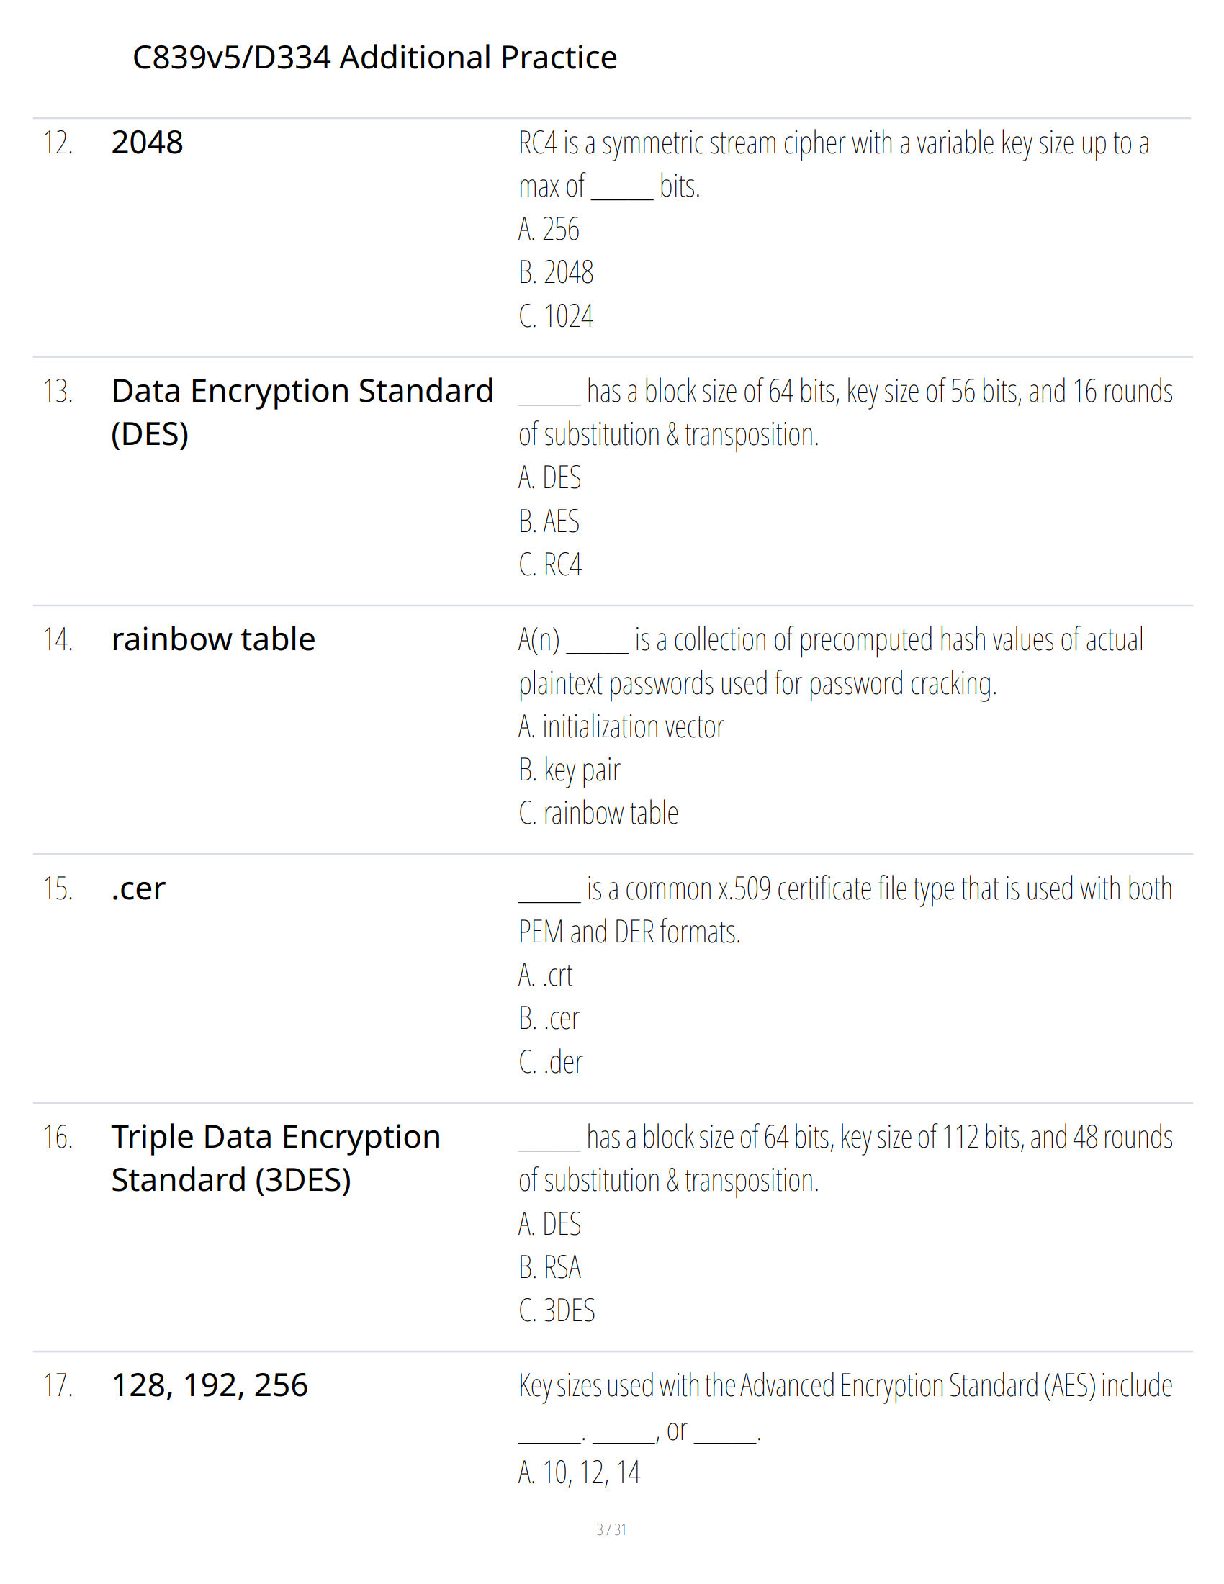This screenshot has height=1584, width=1224.
Task: Select answer option B. 2048
Action: click(556, 272)
